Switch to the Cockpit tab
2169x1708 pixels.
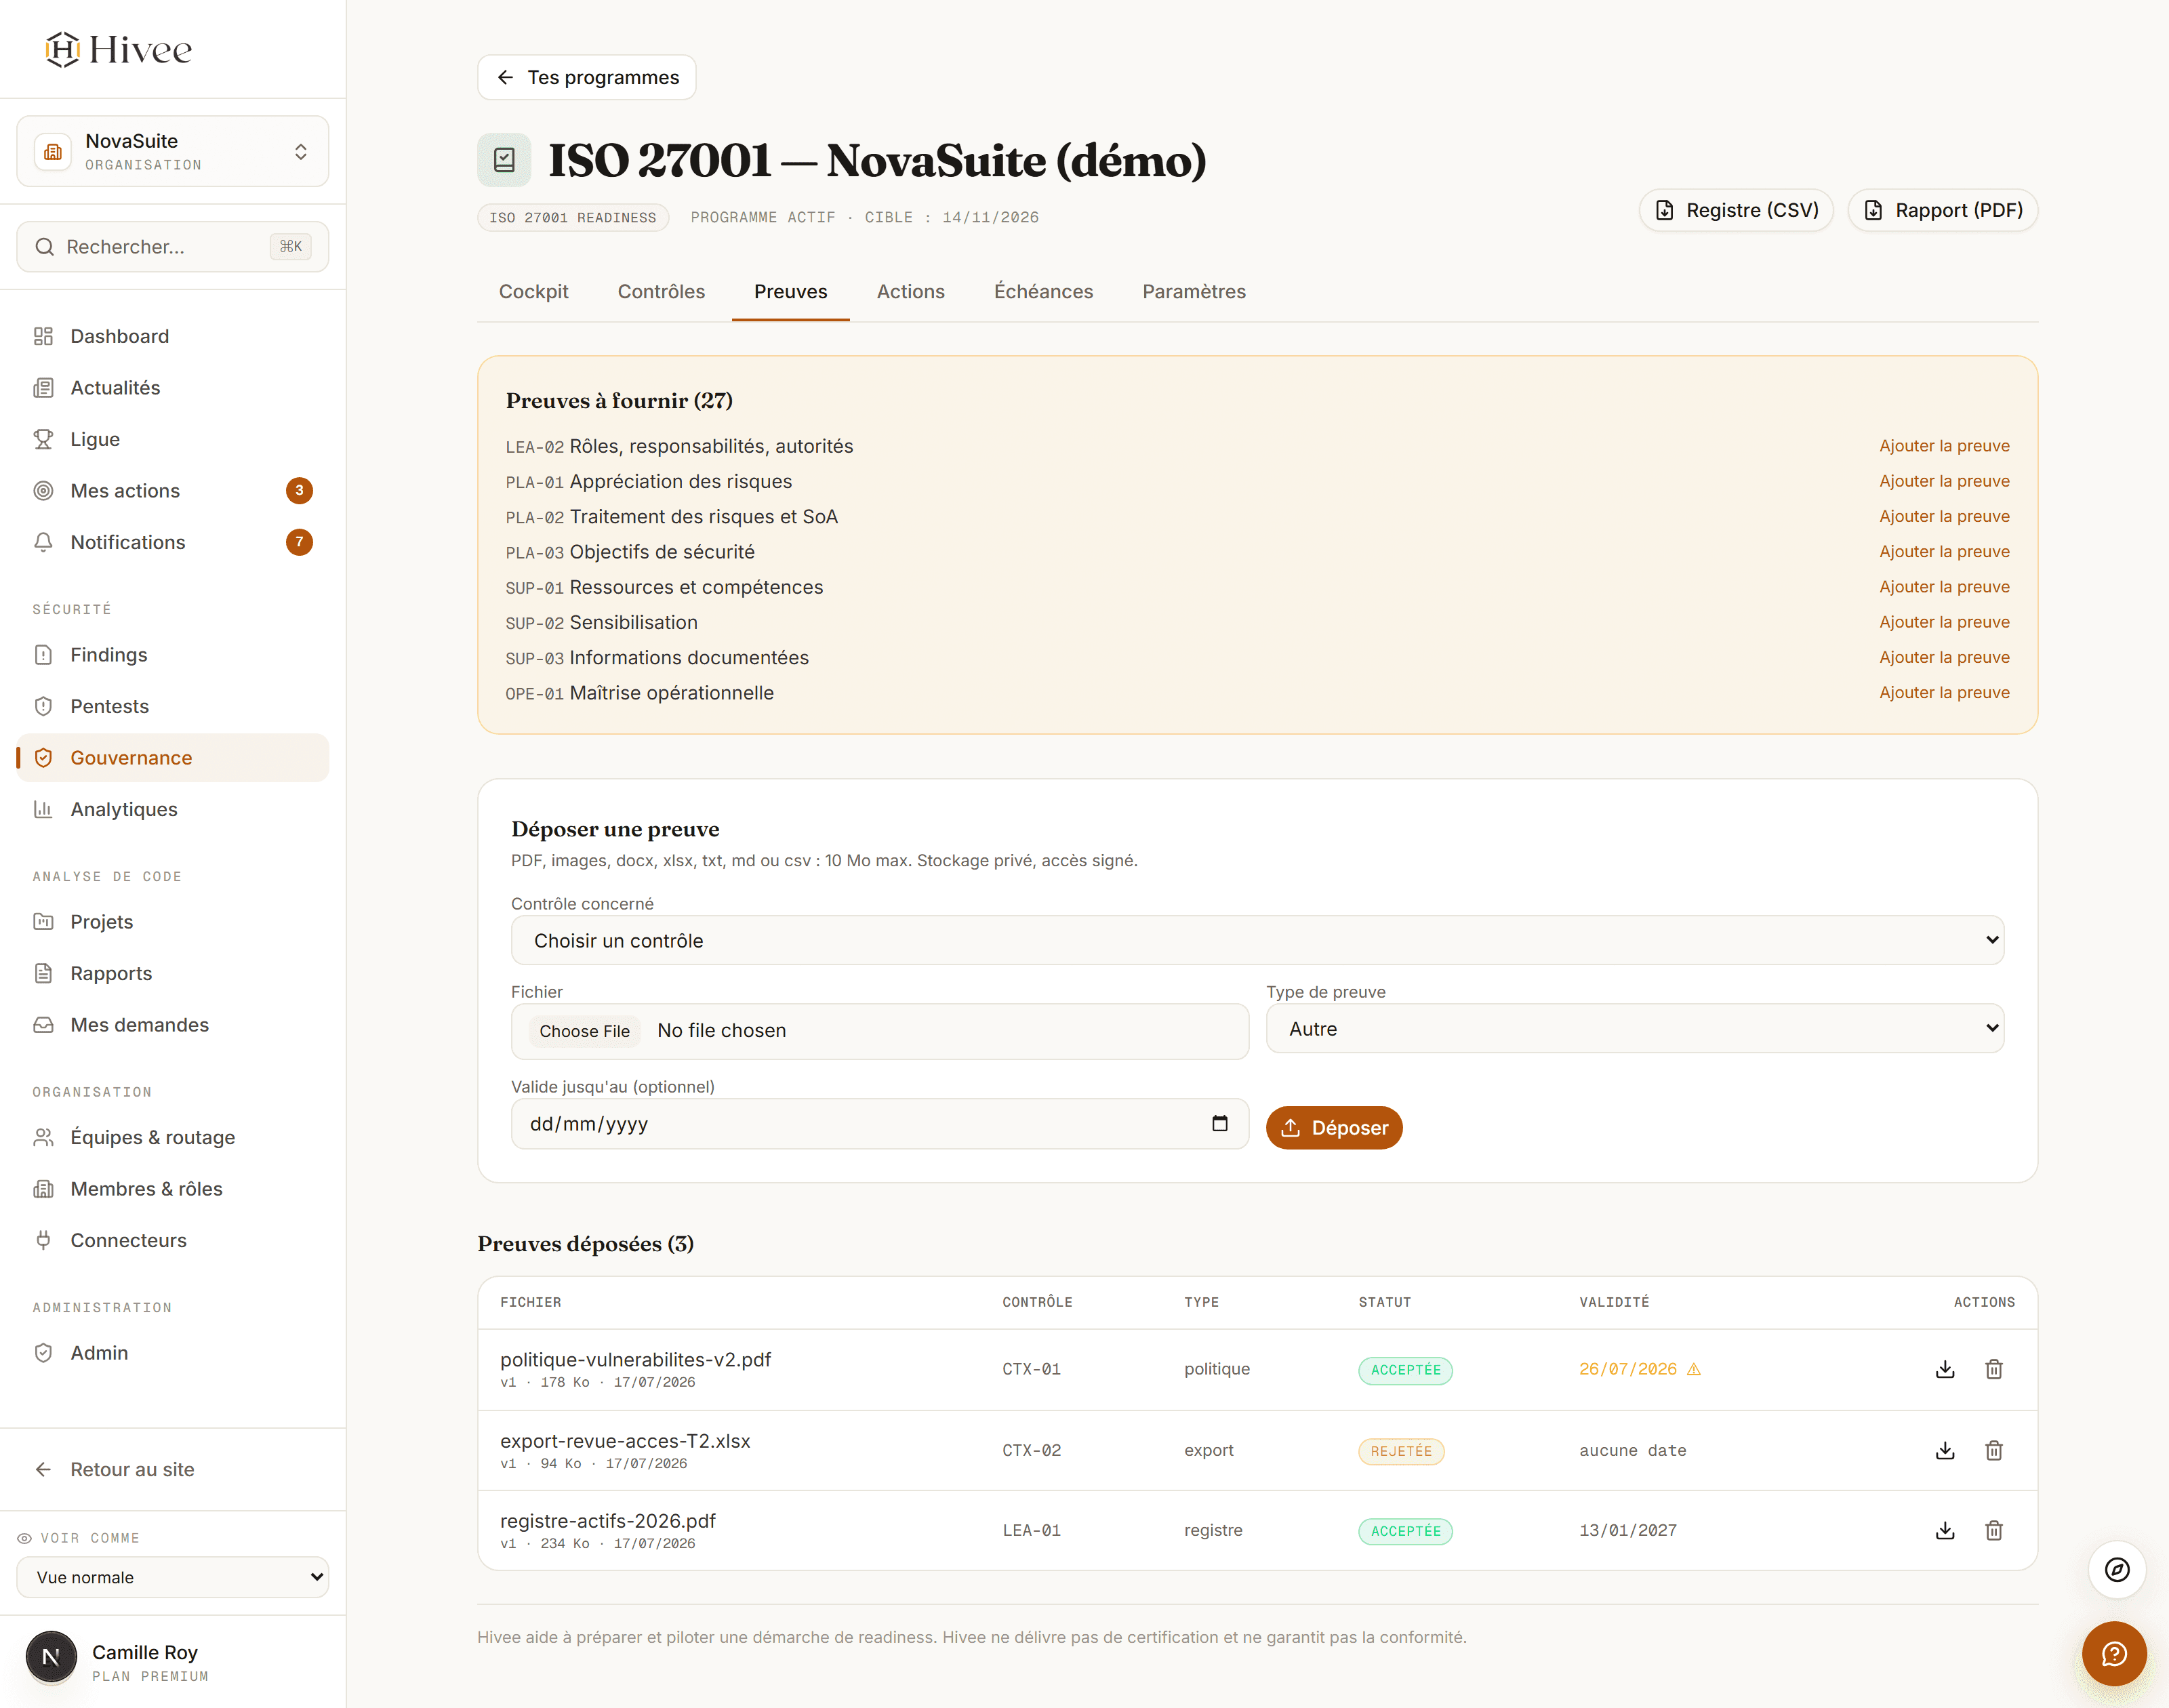click(x=534, y=291)
